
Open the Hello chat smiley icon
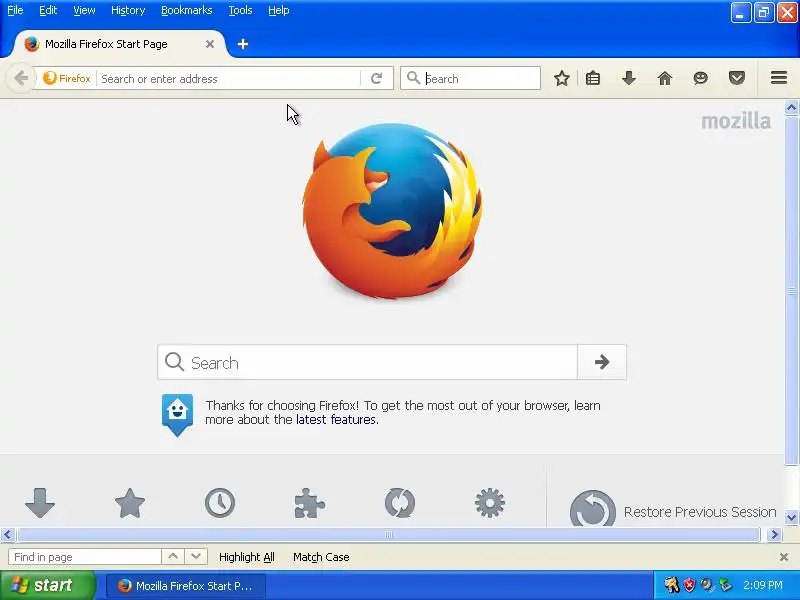tap(701, 78)
